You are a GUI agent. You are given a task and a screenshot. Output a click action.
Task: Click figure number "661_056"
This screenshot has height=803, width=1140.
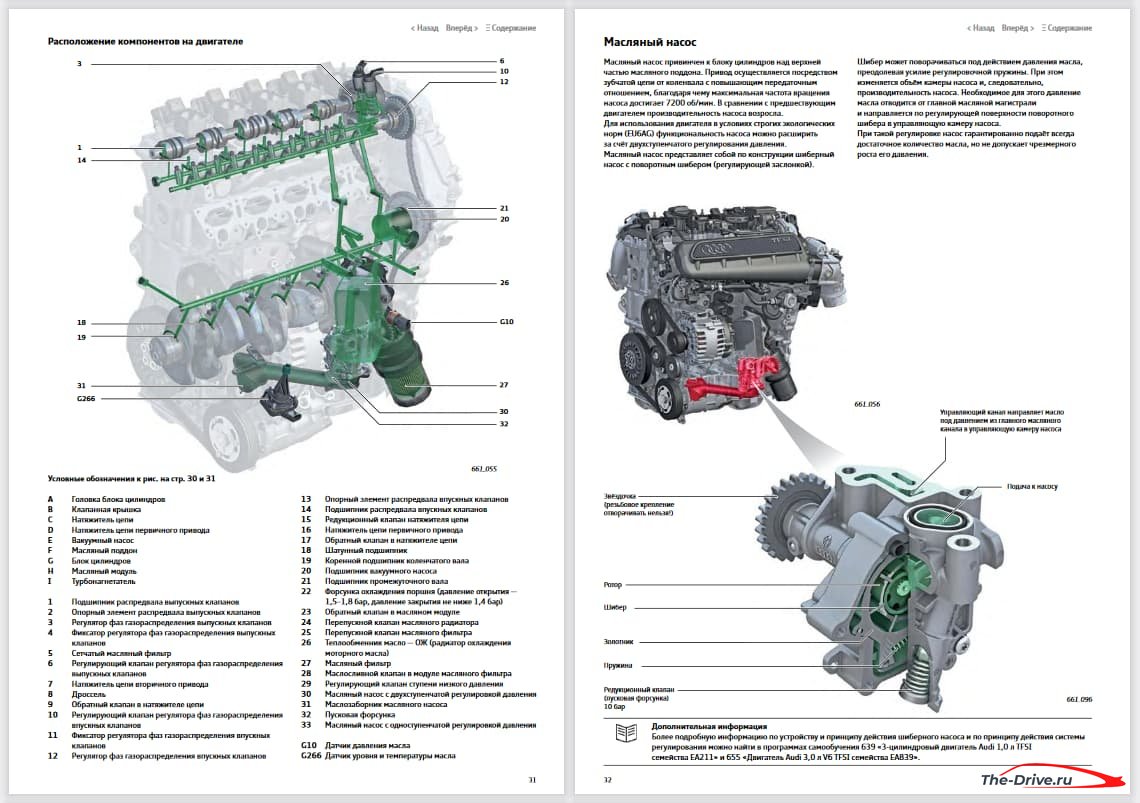point(867,404)
